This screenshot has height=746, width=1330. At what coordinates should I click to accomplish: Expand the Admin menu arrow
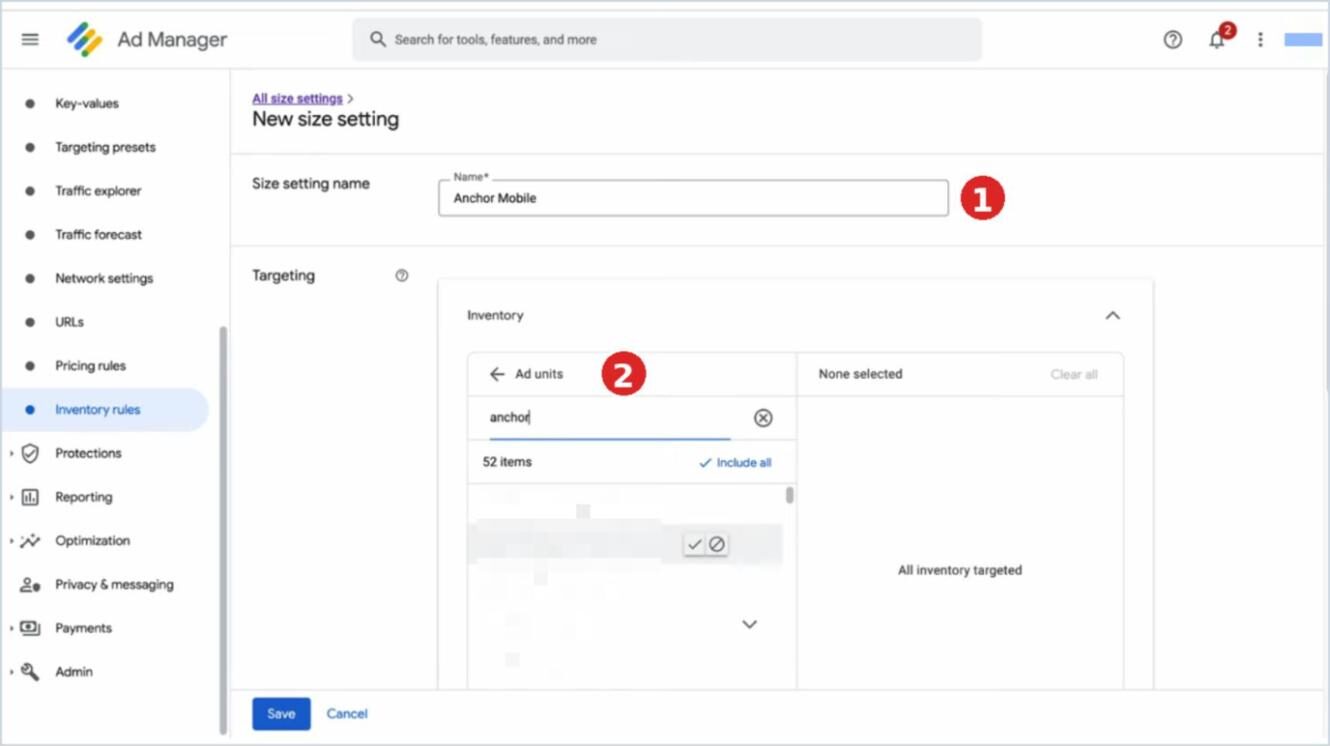11,672
